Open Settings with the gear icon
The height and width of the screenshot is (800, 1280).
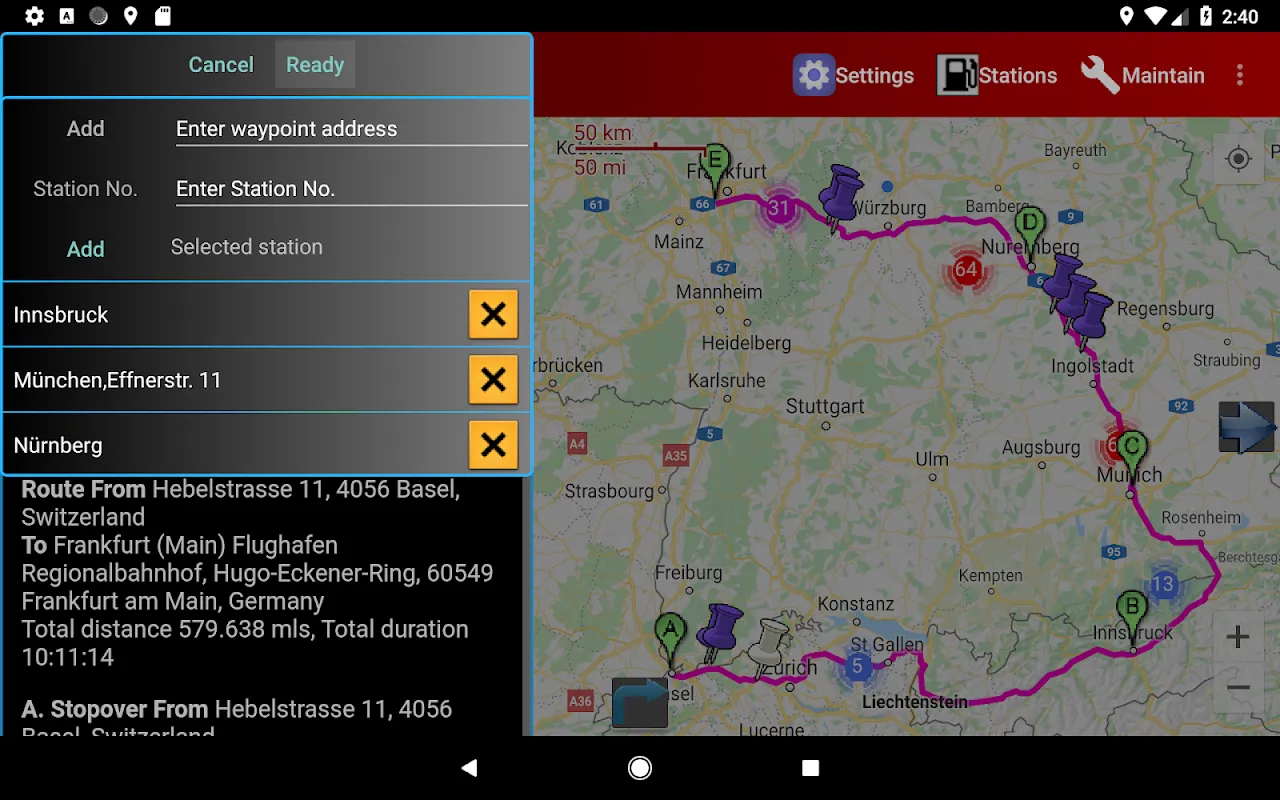(x=814, y=76)
